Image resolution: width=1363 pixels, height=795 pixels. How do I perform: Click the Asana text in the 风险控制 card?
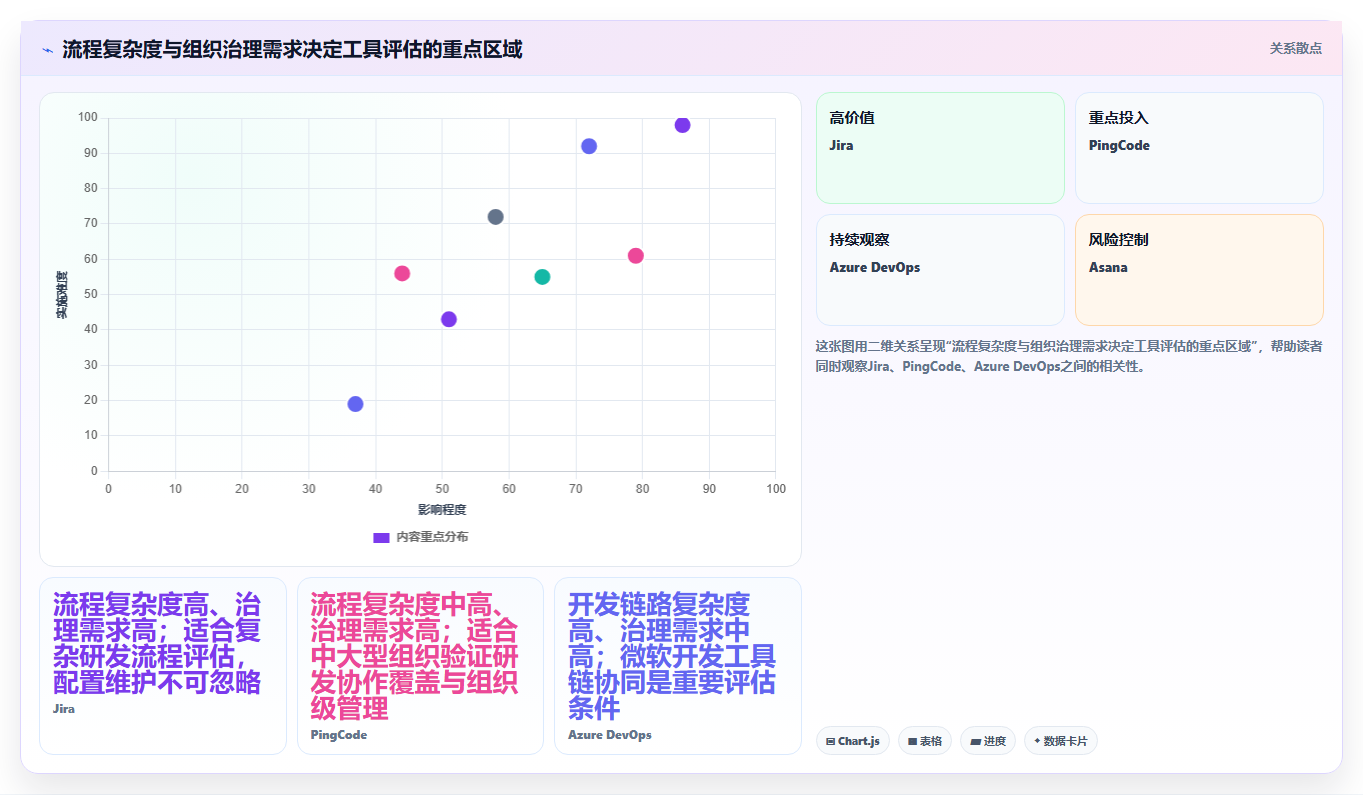[1108, 267]
